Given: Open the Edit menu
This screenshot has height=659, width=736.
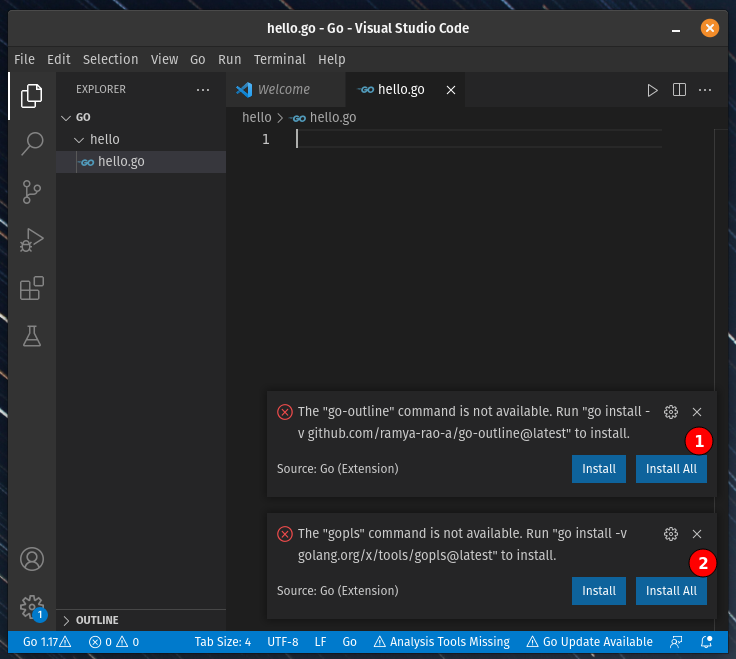Looking at the screenshot, I should pos(59,60).
